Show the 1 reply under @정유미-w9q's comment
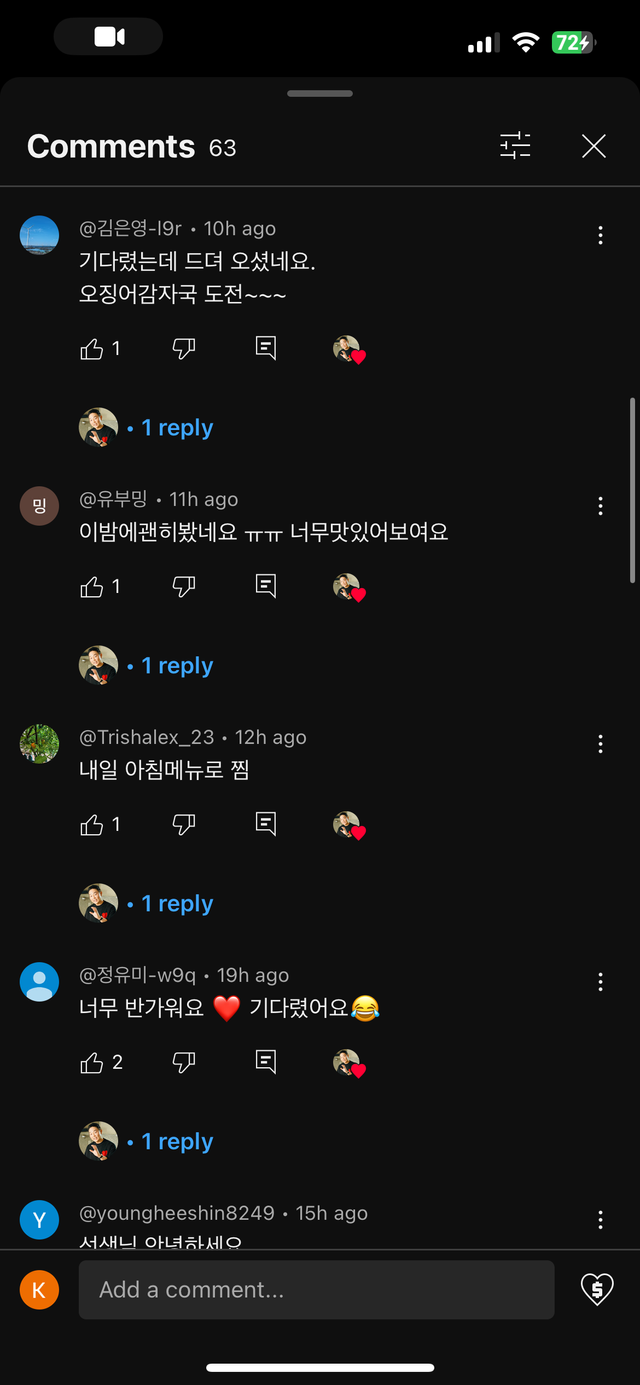Viewport: 640px width, 1385px height. point(176,1142)
